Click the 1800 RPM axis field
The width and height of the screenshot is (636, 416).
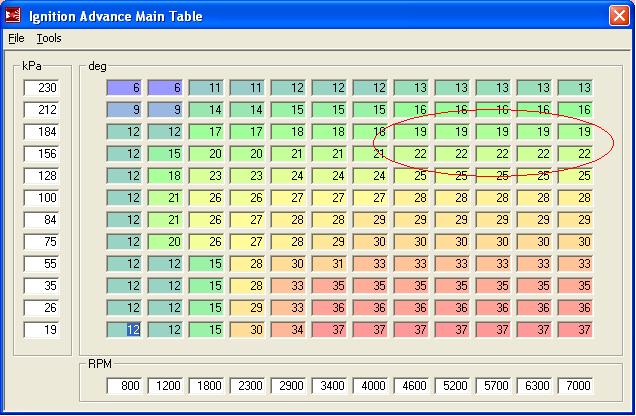tap(206, 385)
